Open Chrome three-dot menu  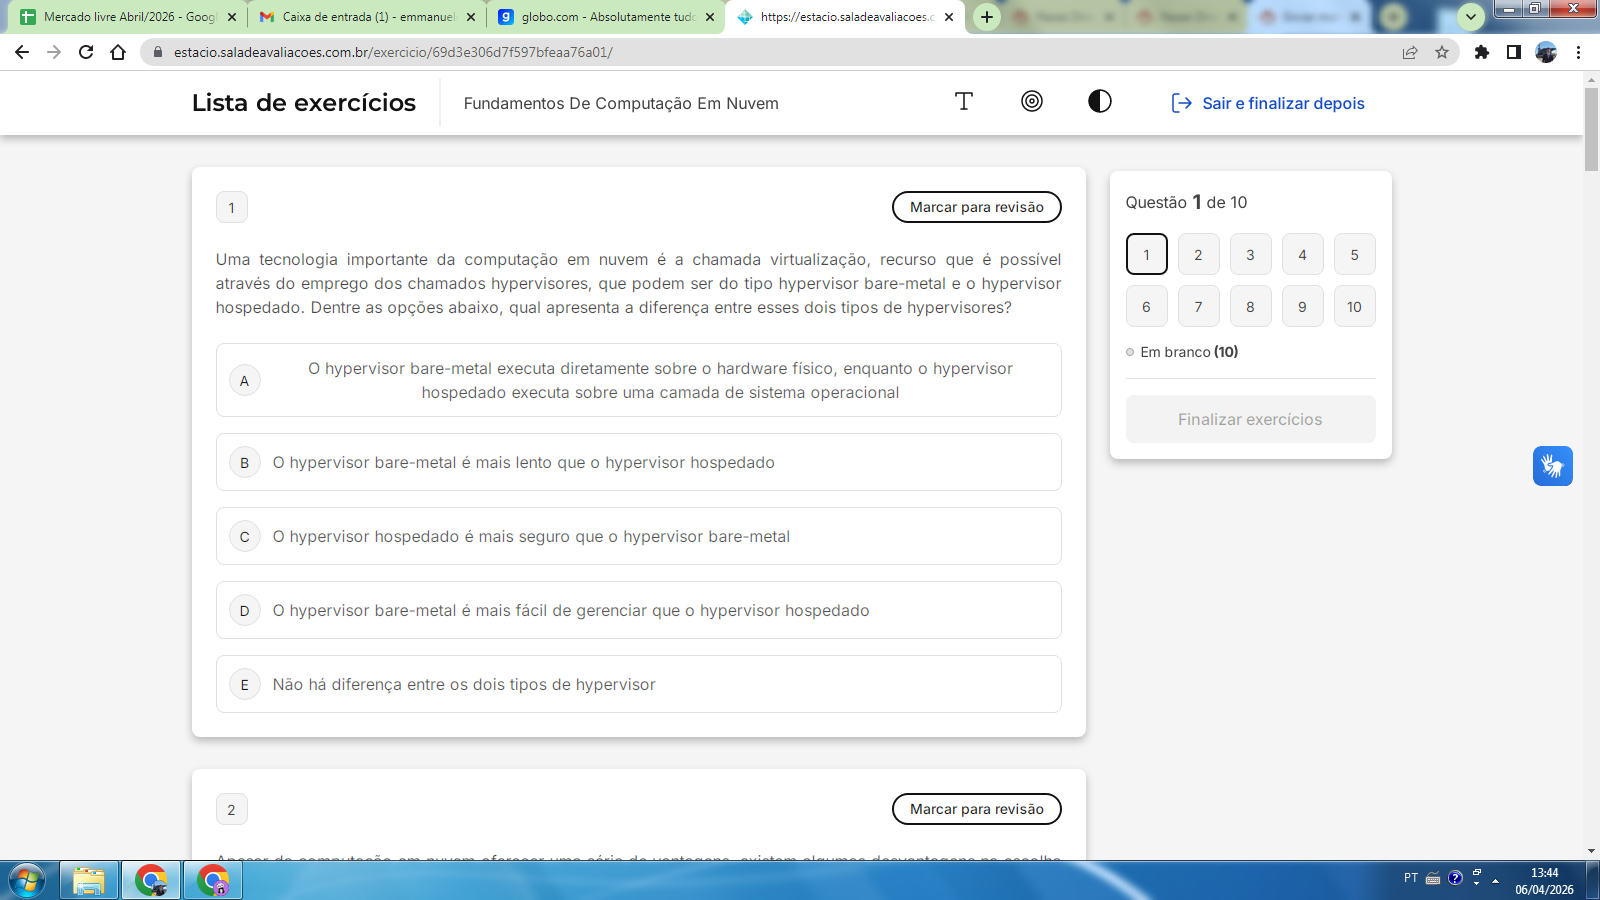[1578, 52]
